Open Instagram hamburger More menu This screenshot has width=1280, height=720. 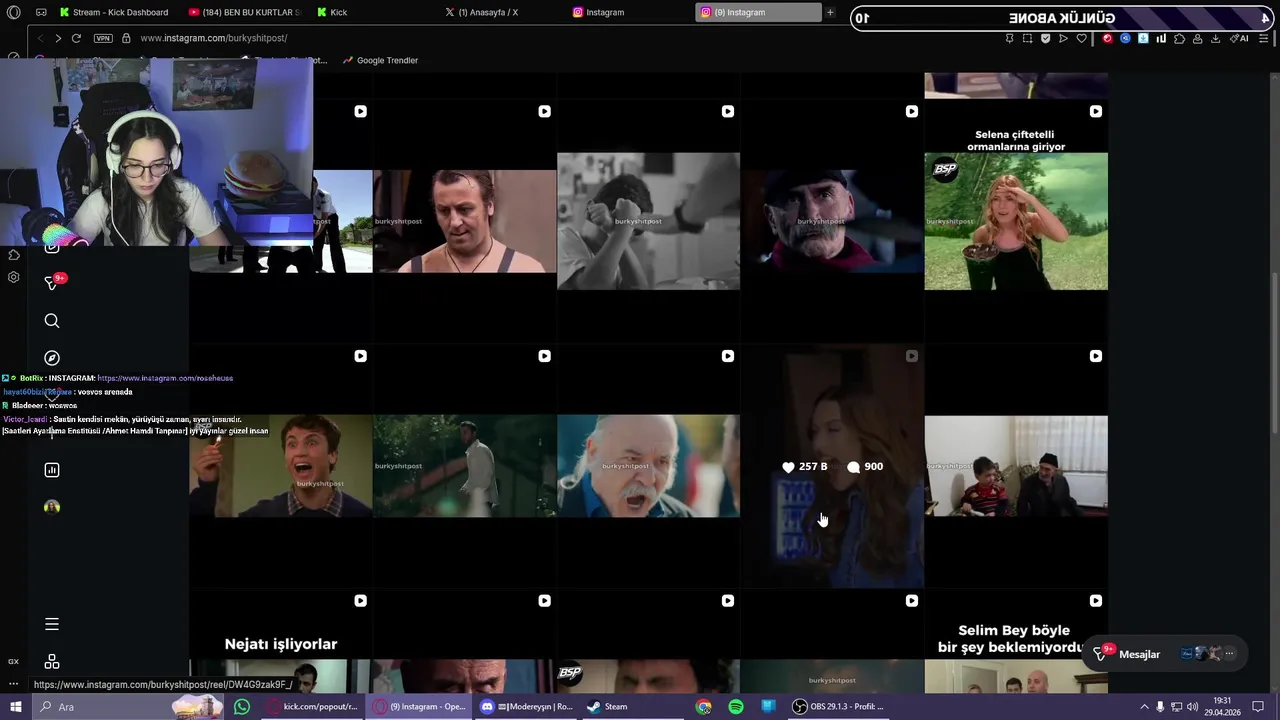pyautogui.click(x=52, y=624)
